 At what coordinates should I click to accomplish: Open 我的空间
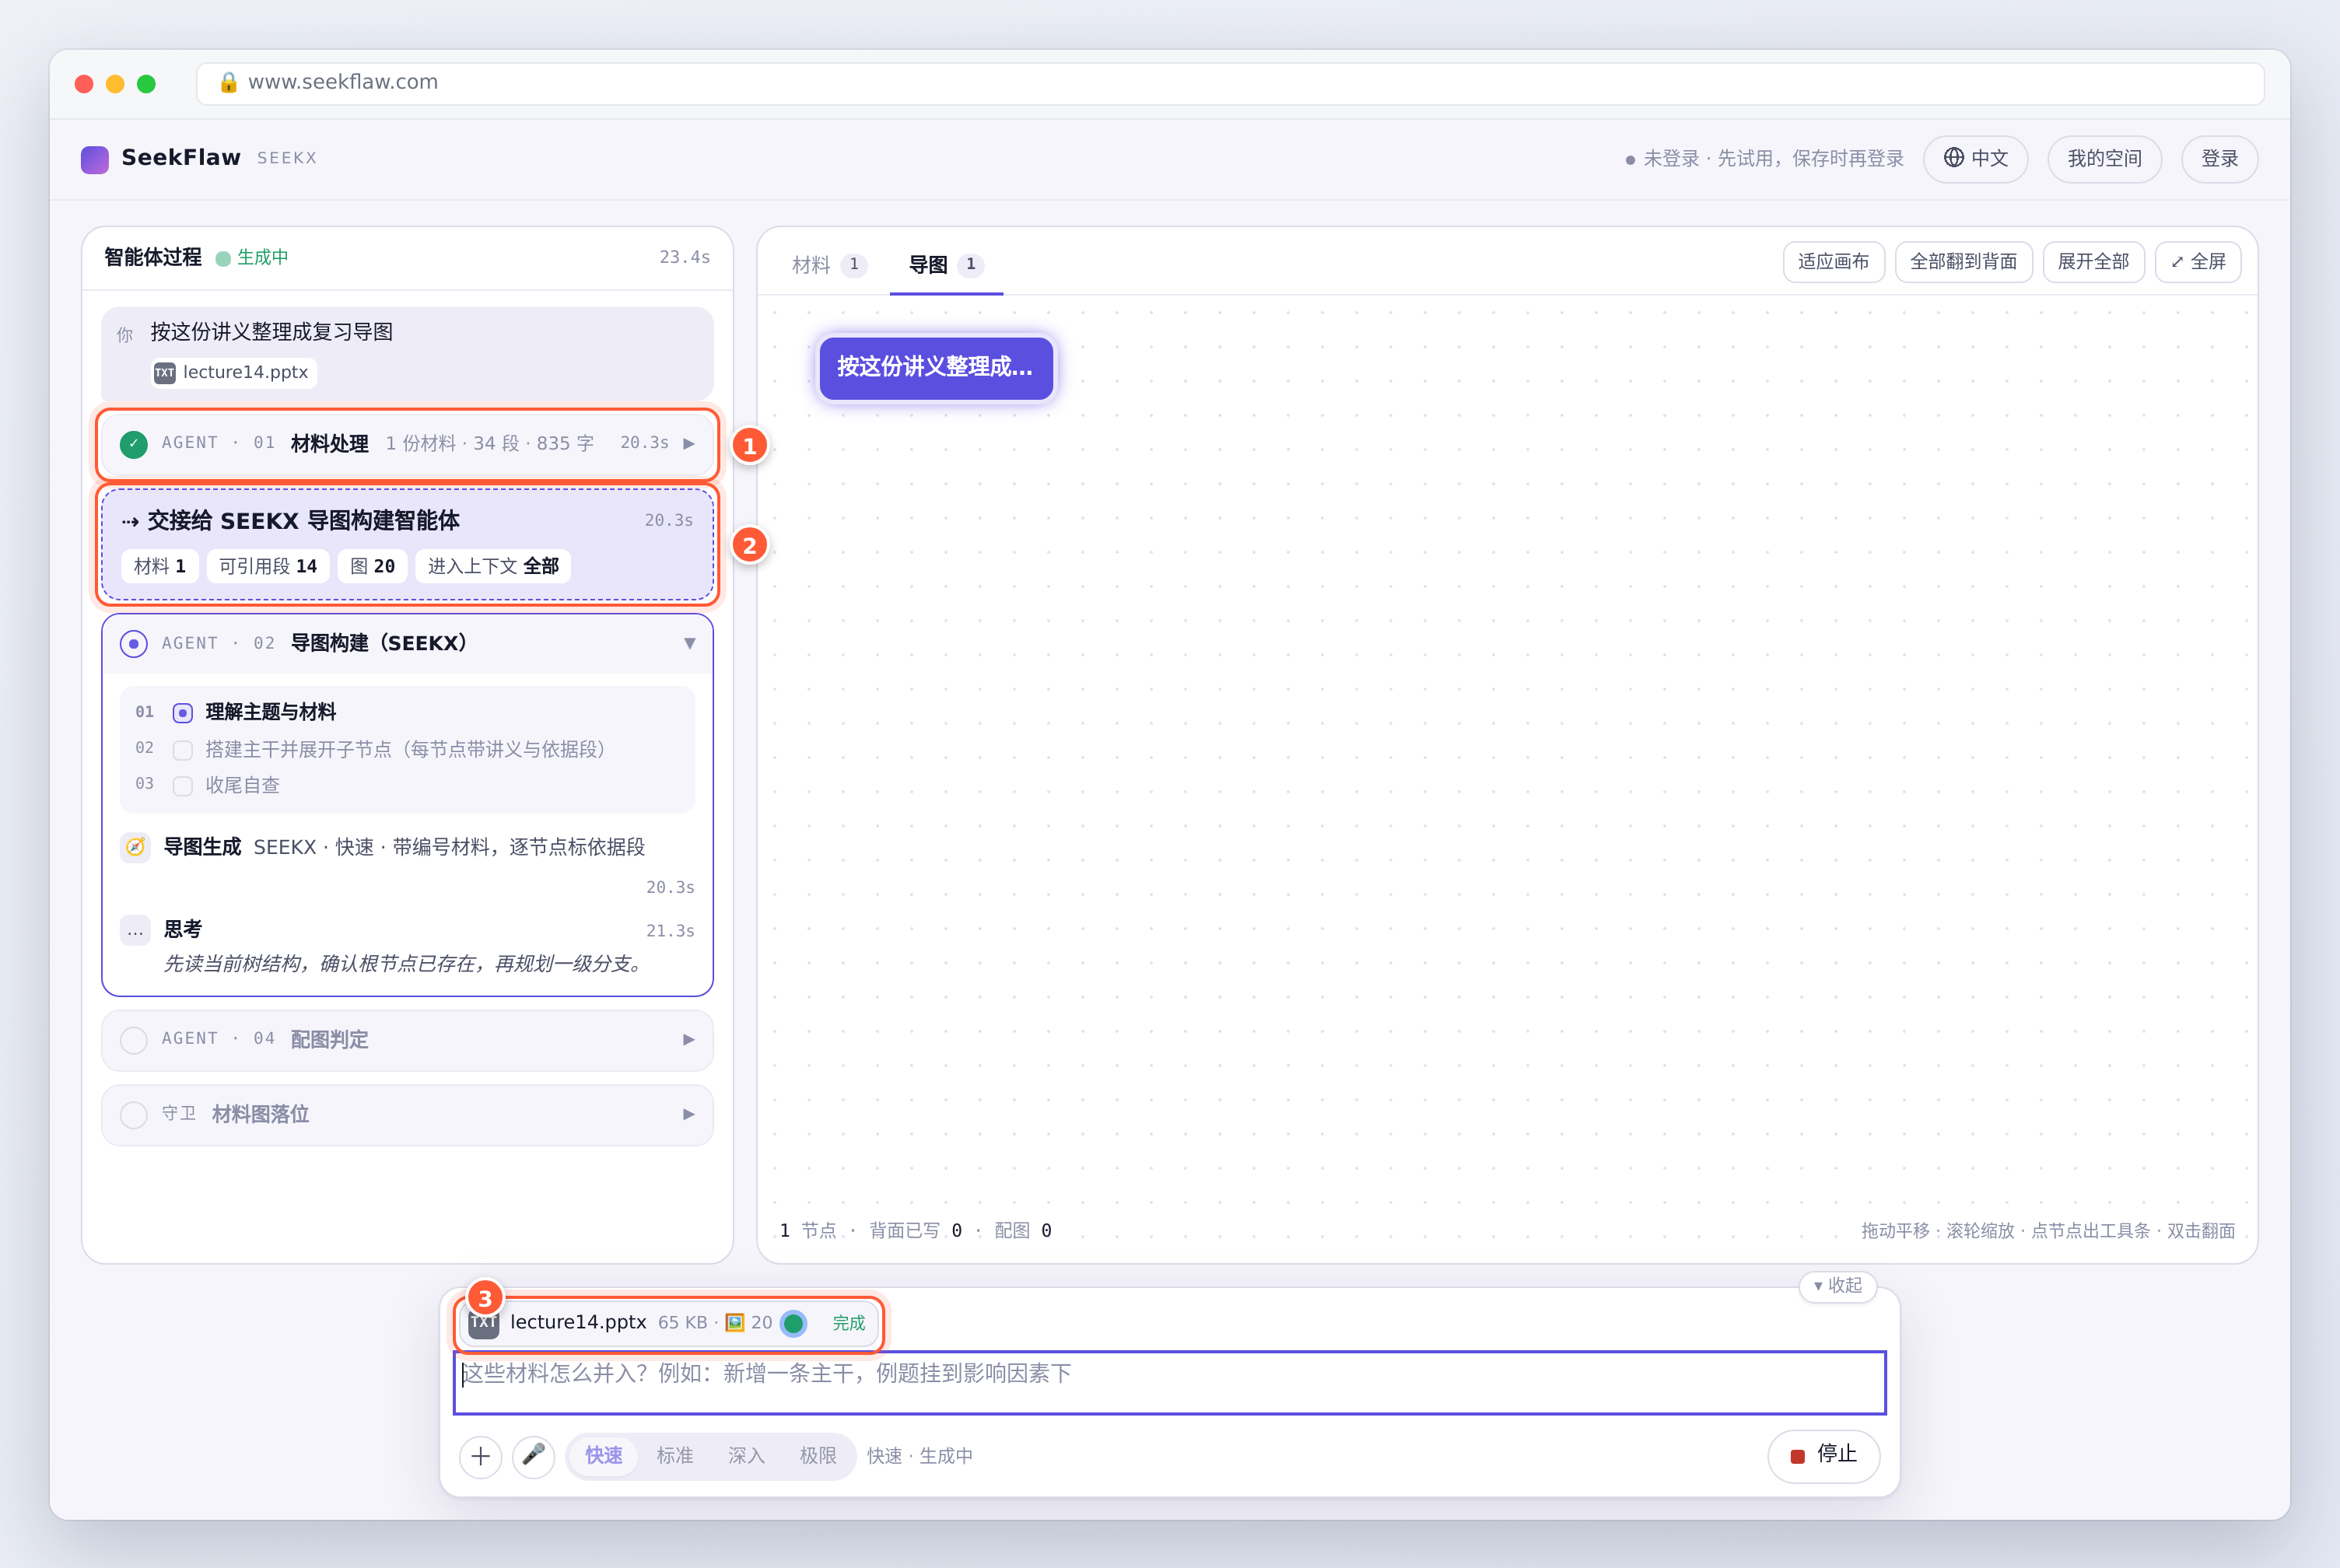pos(2105,159)
